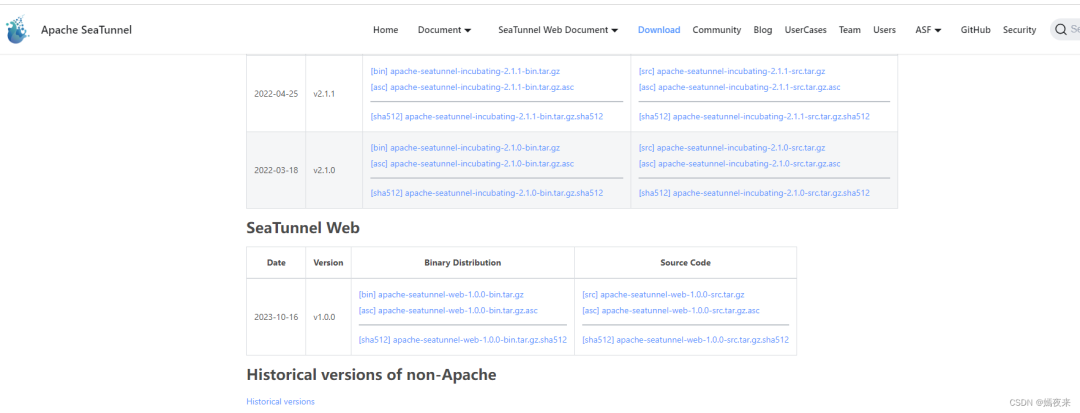
Task: Select the Blog menu item
Action: [x=762, y=30]
